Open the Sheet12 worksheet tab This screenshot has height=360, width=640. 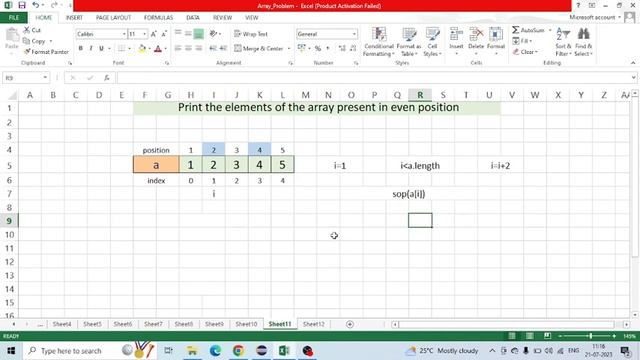pyautogui.click(x=313, y=324)
